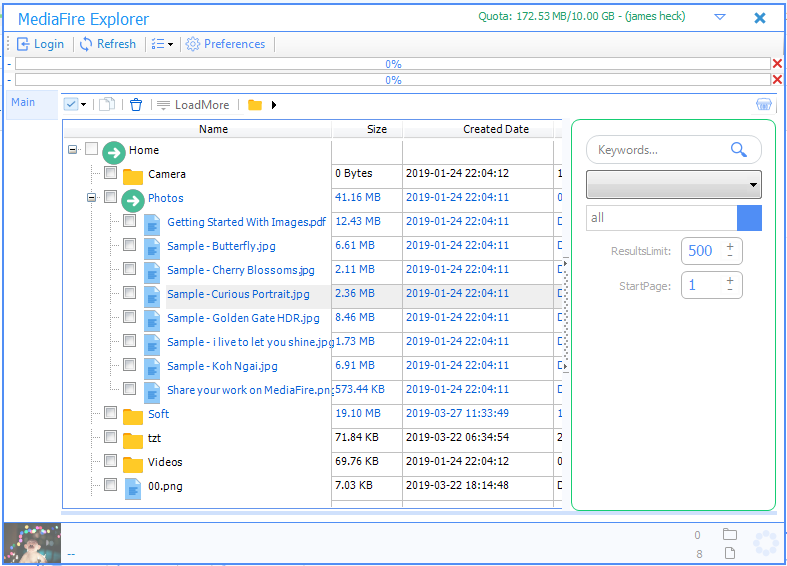Tick Sample - Butterfly.jpg checkbox

click(x=129, y=244)
